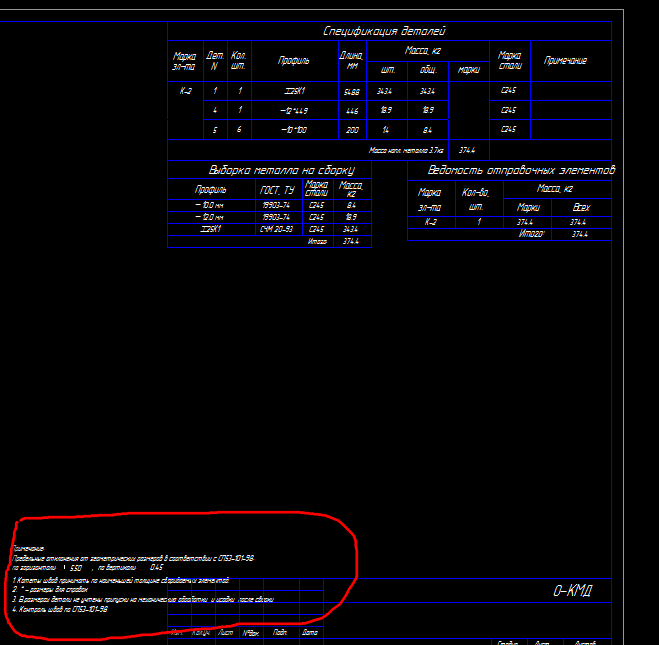The height and width of the screenshot is (645, 659).
Task: Pick profile 'I25K1' in specification table
Action: pos(295,91)
